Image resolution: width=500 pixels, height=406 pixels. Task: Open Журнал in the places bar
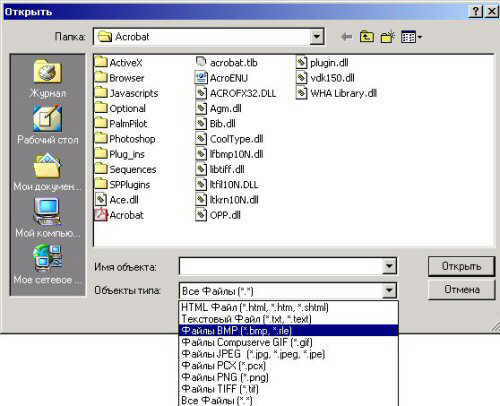pos(47,79)
